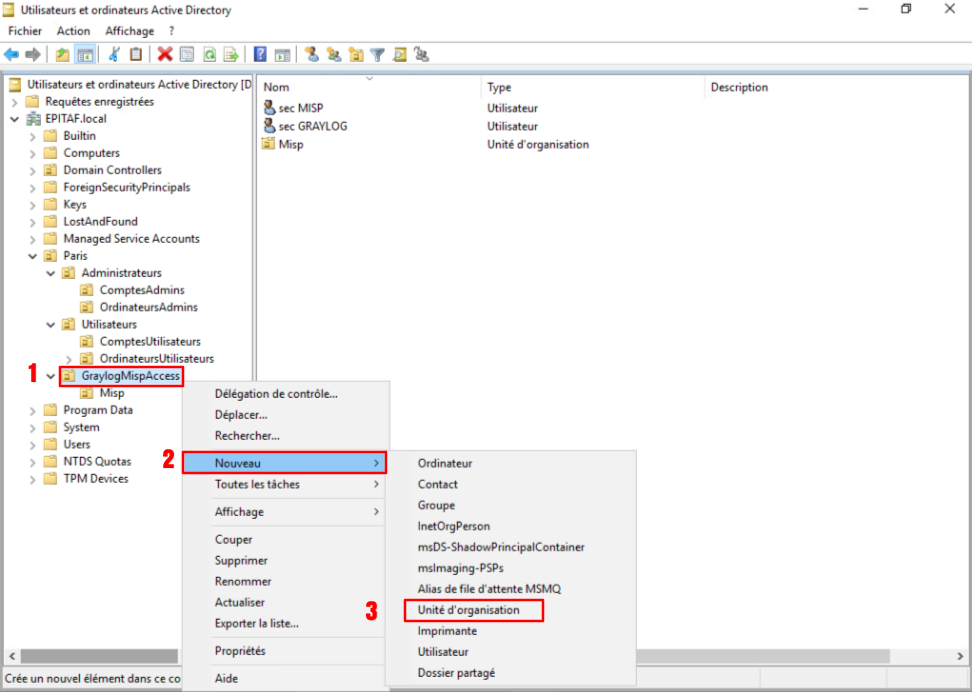Click the Refresh toolbar icon
This screenshot has width=972, height=692.
[x=210, y=54]
